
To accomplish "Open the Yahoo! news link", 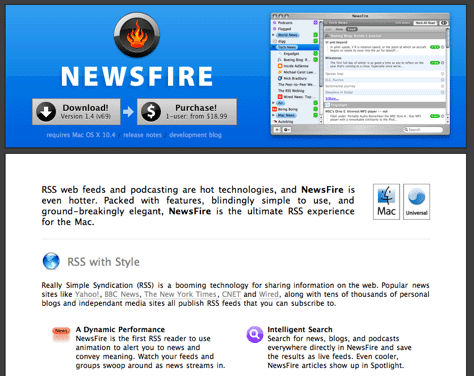I will click(87, 294).
